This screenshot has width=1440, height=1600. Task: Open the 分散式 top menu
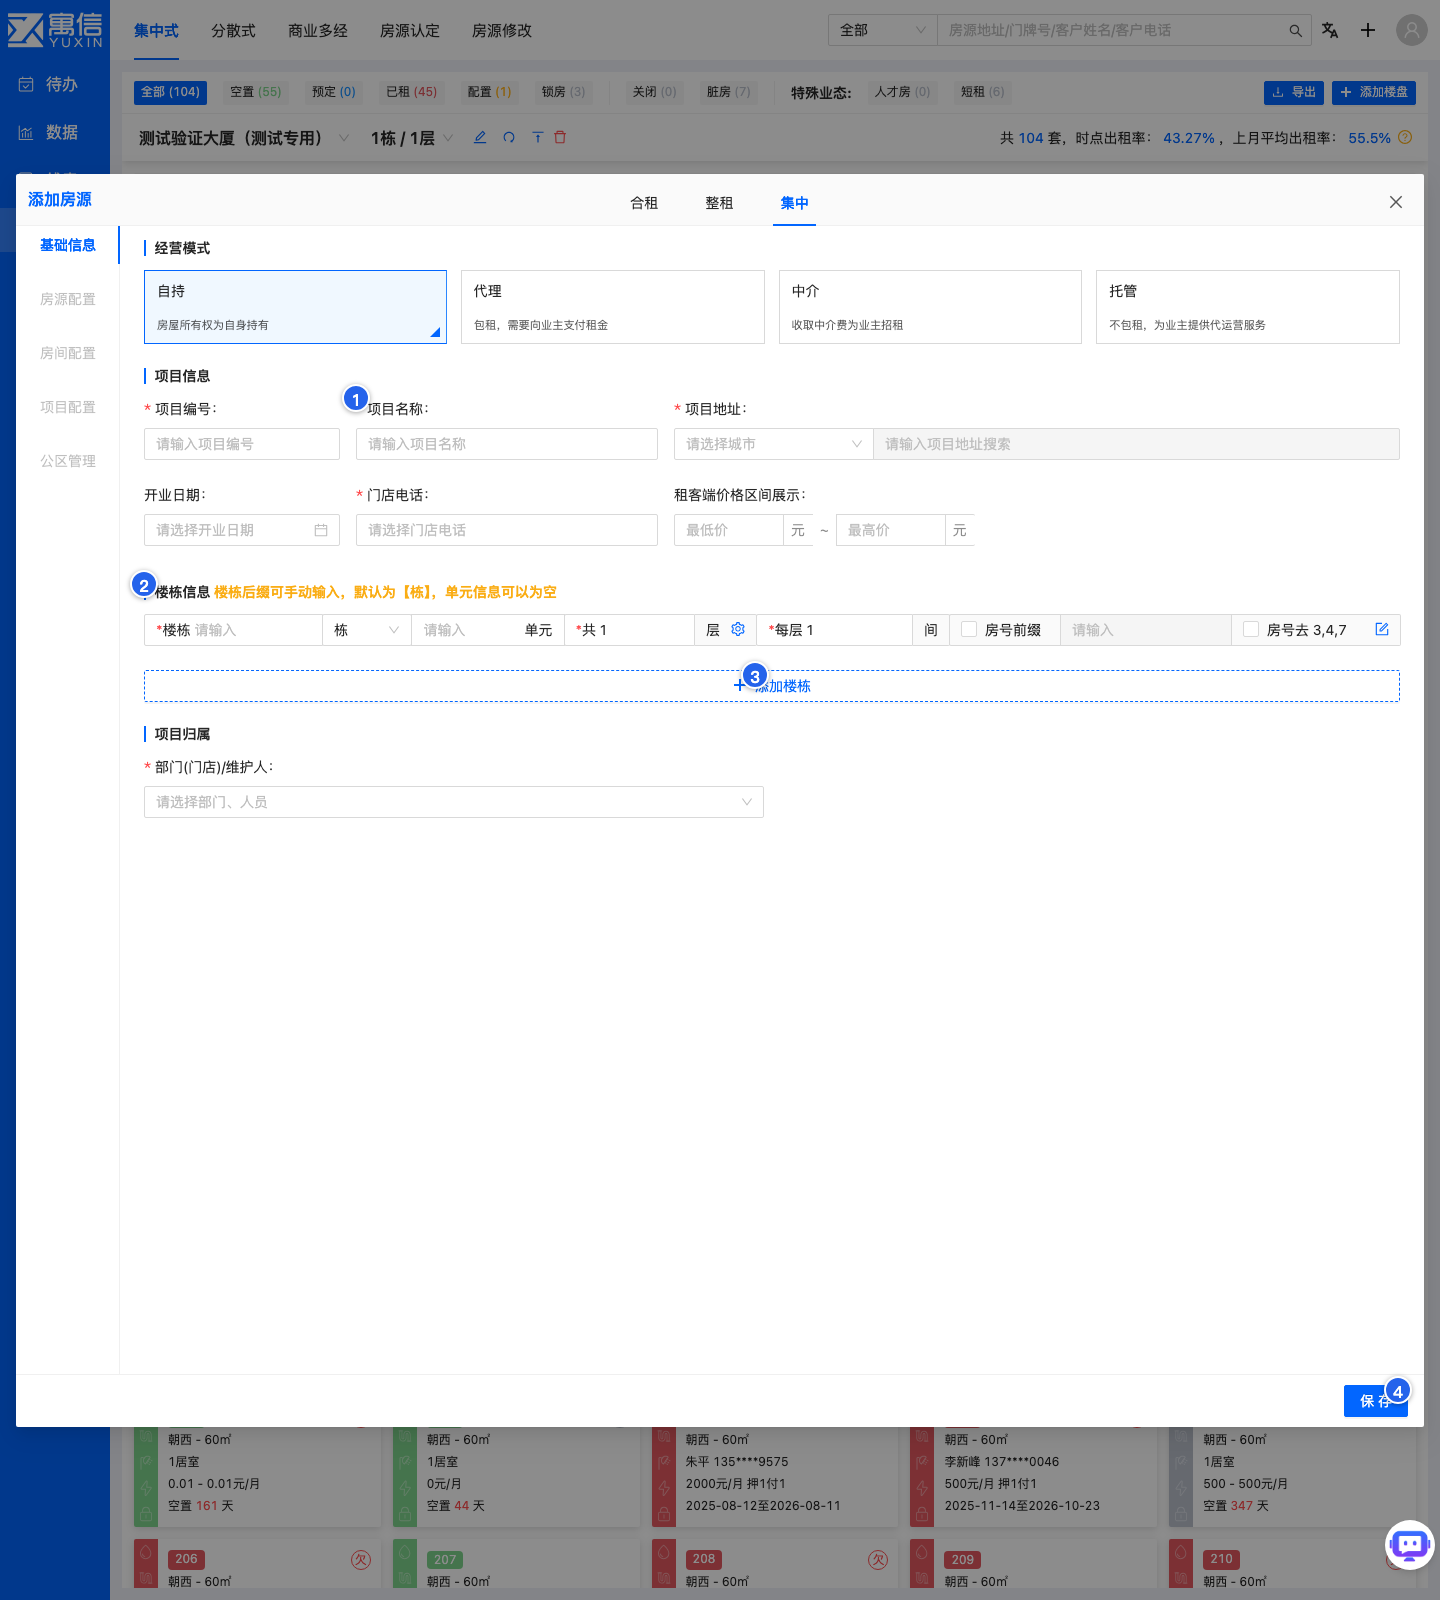(x=233, y=31)
